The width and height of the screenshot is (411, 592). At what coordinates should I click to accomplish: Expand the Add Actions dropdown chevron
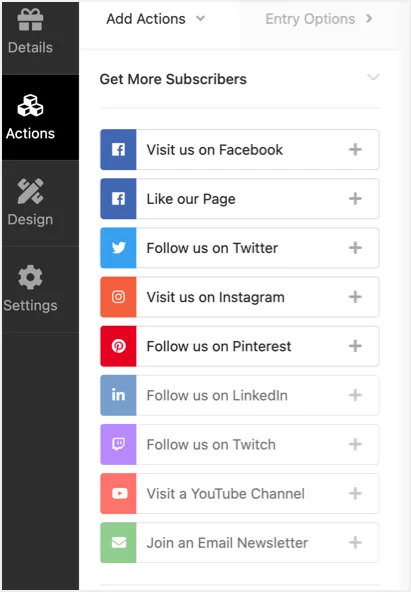[200, 18]
